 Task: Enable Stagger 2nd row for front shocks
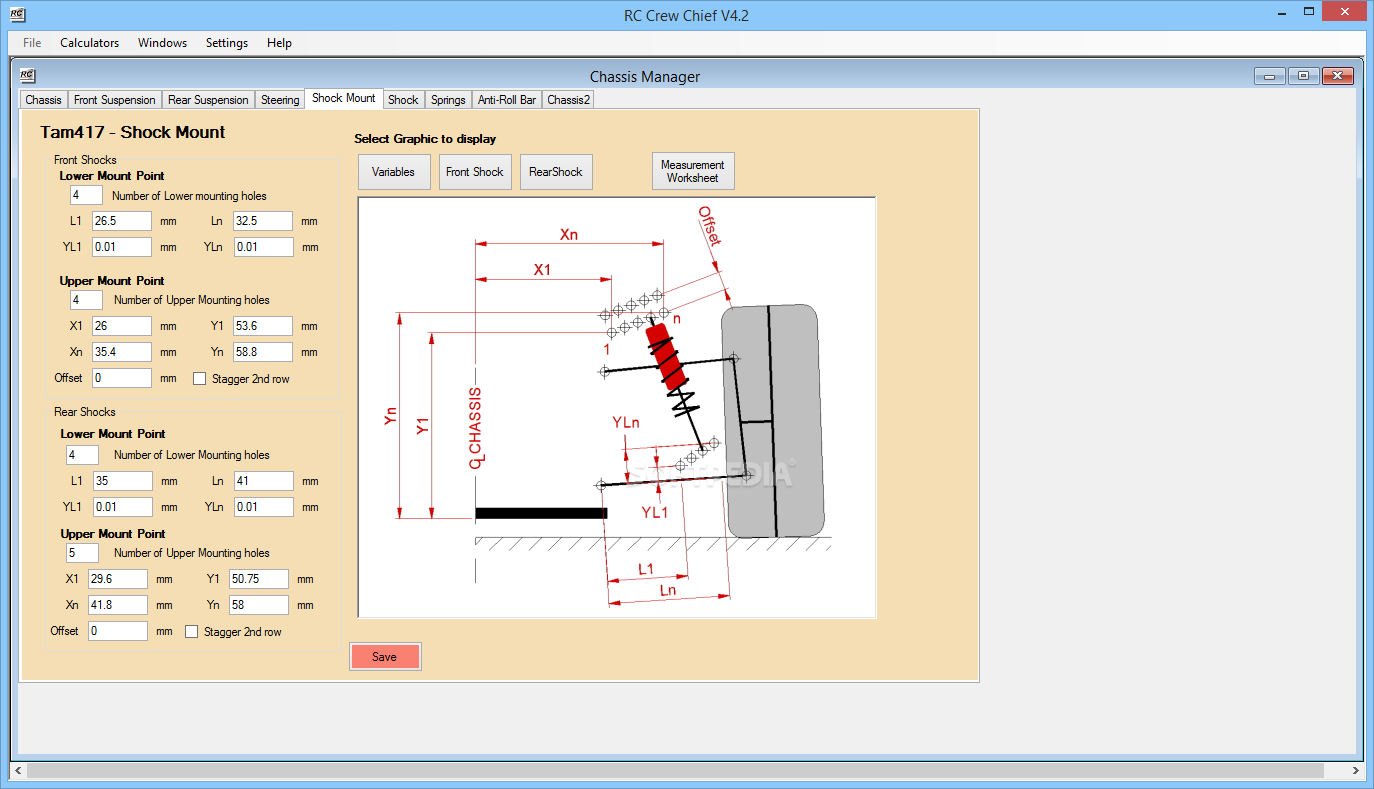[199, 379]
